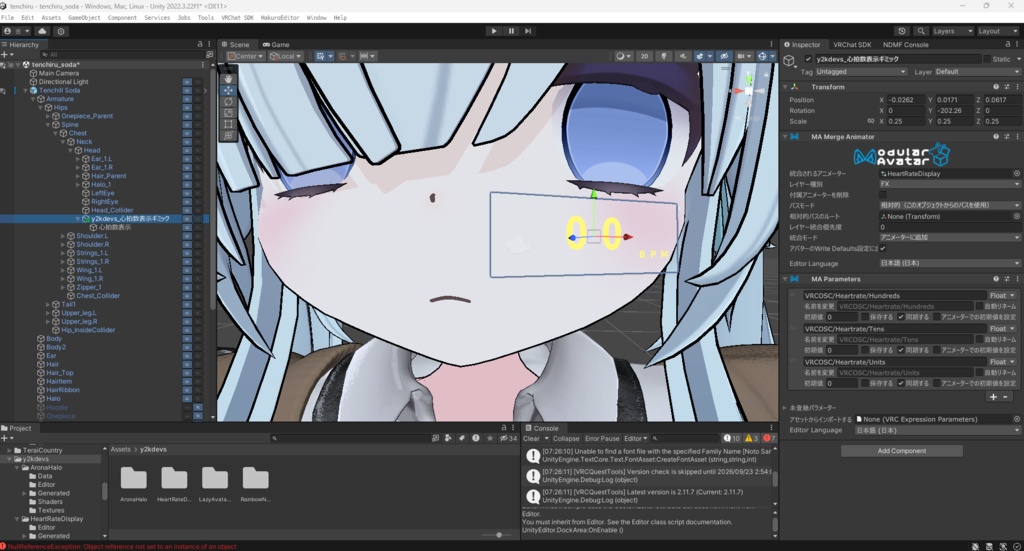Open the GameObject menu
The width and height of the screenshot is (1024, 551).
[84, 18]
